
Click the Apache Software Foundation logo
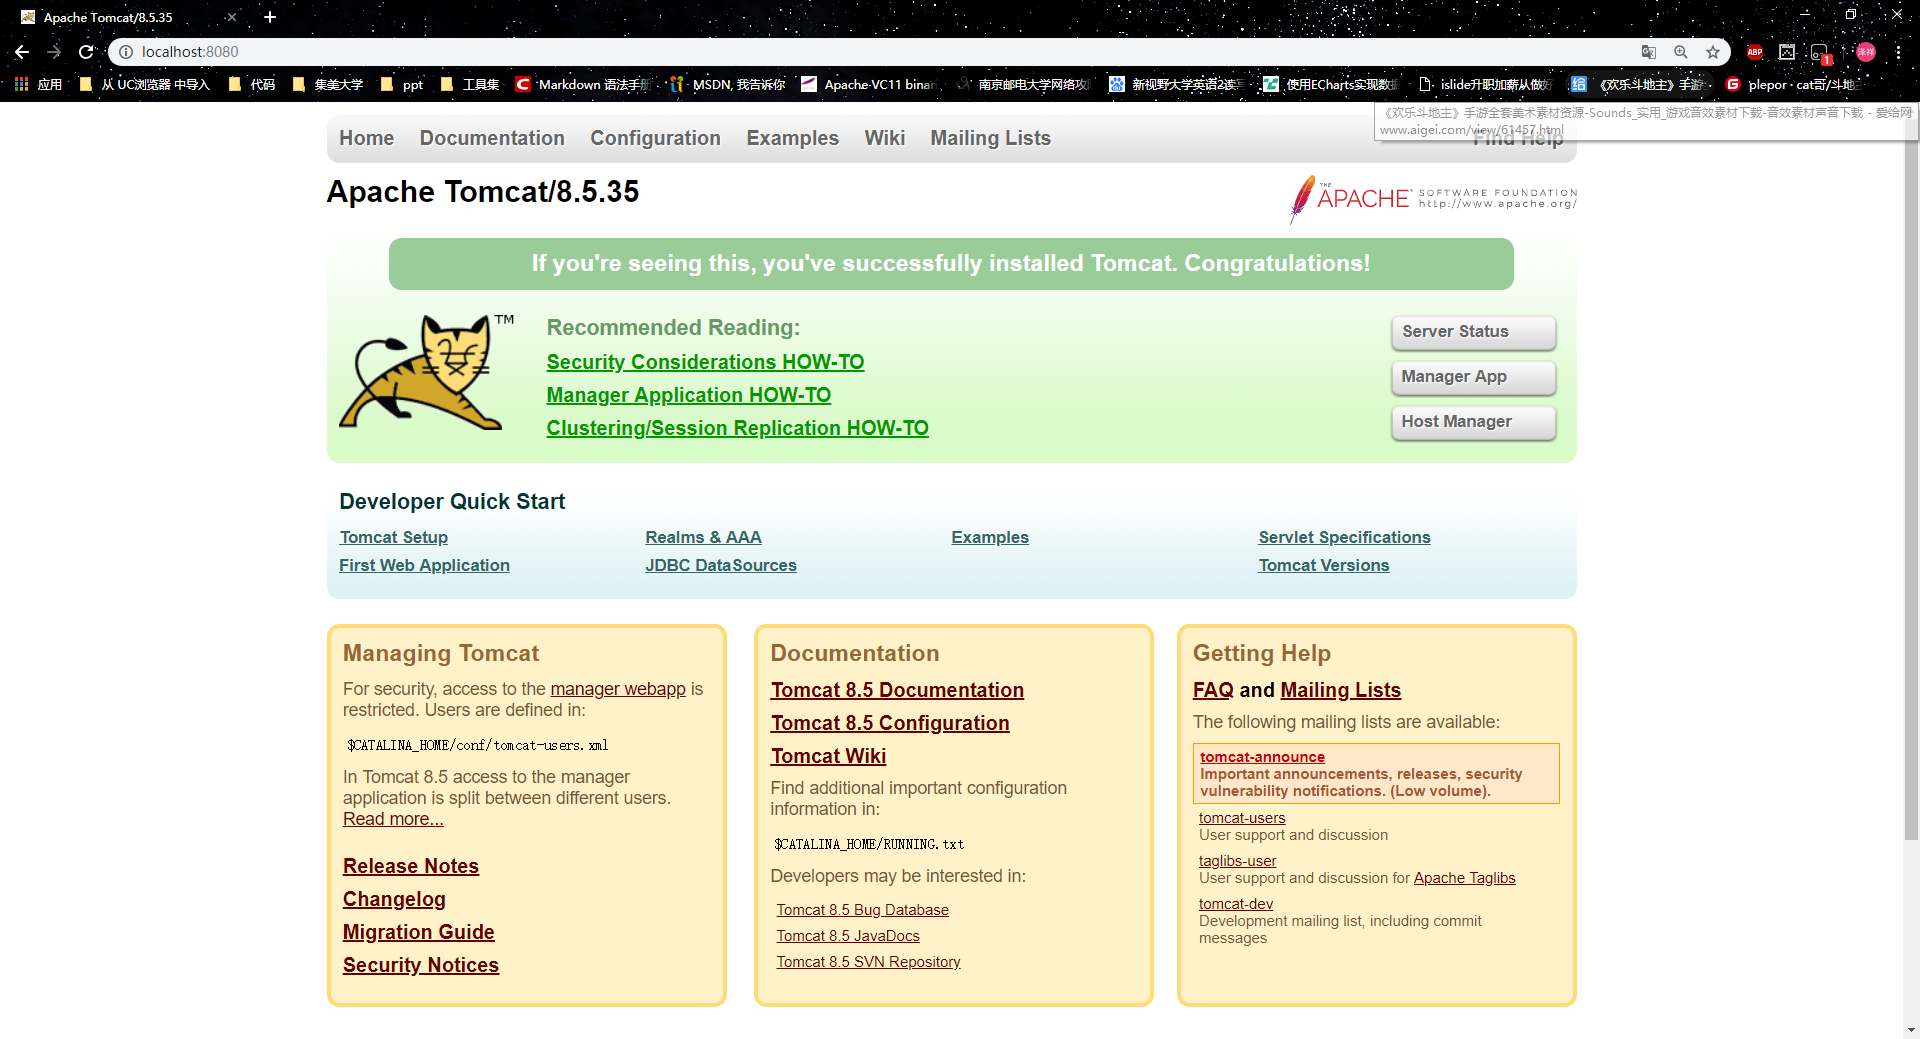tap(1433, 198)
